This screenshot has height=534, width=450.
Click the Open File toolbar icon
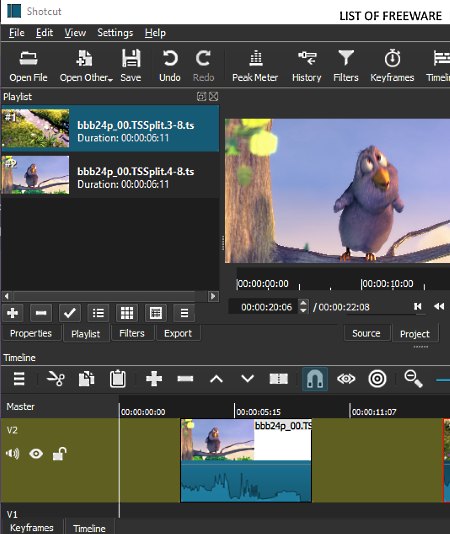28,66
